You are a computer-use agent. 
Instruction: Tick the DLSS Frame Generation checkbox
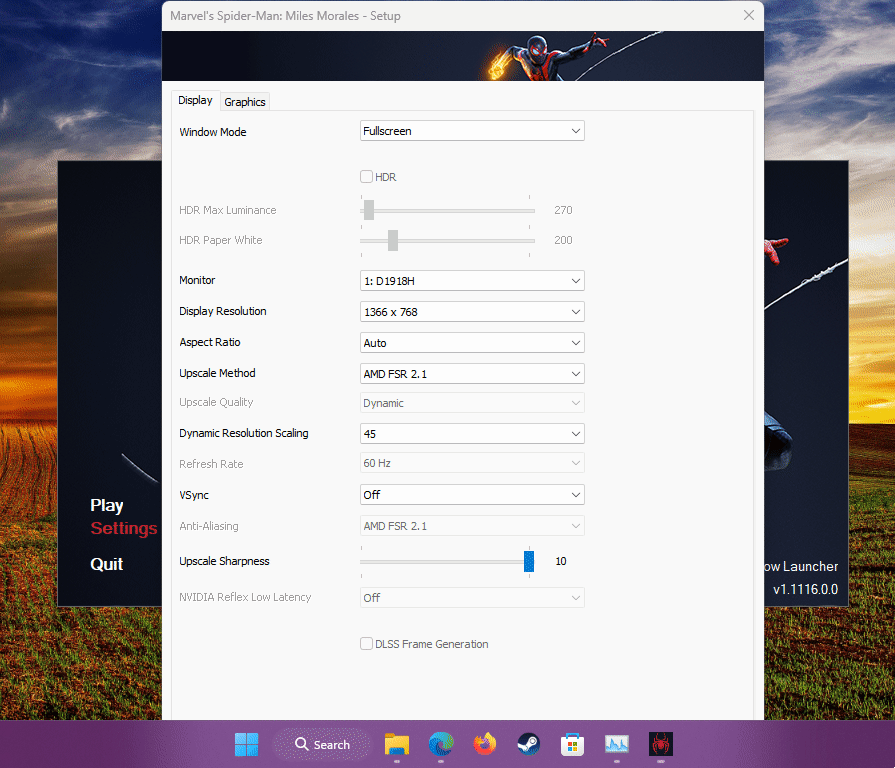click(x=366, y=644)
